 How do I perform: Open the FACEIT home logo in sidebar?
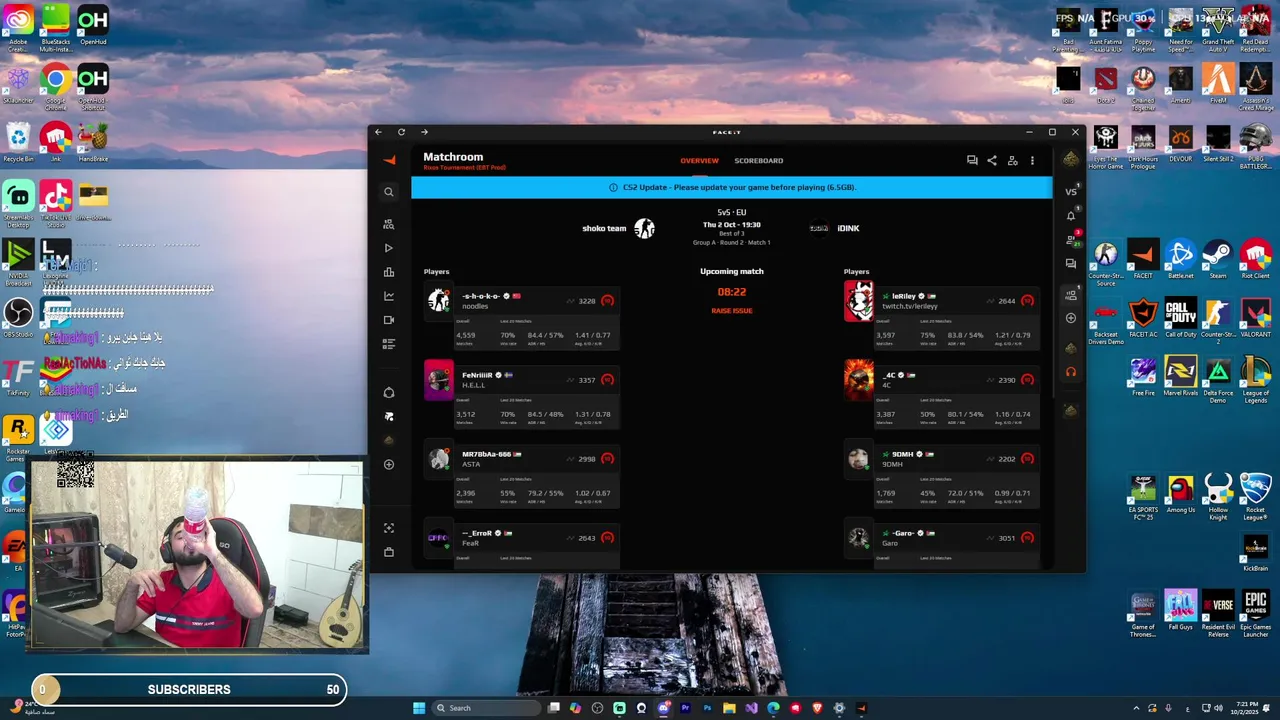389,160
